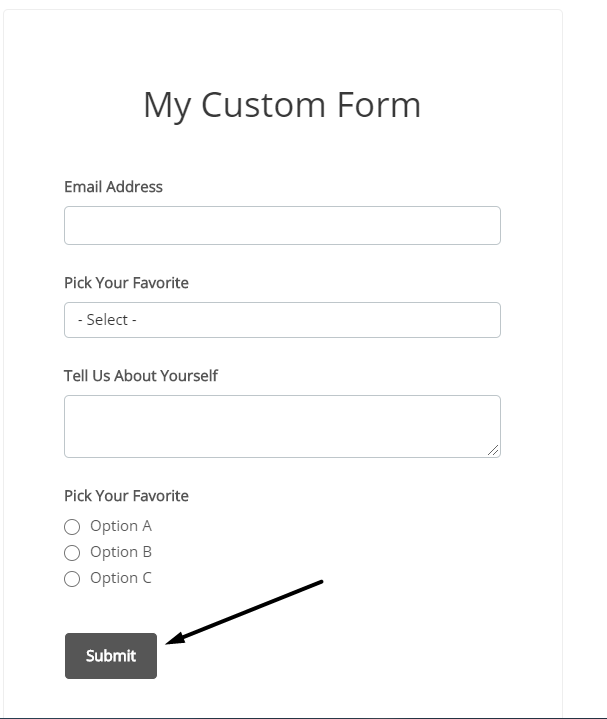Image resolution: width=607 pixels, height=719 pixels.
Task: Click the Option C label text
Action: [121, 578]
